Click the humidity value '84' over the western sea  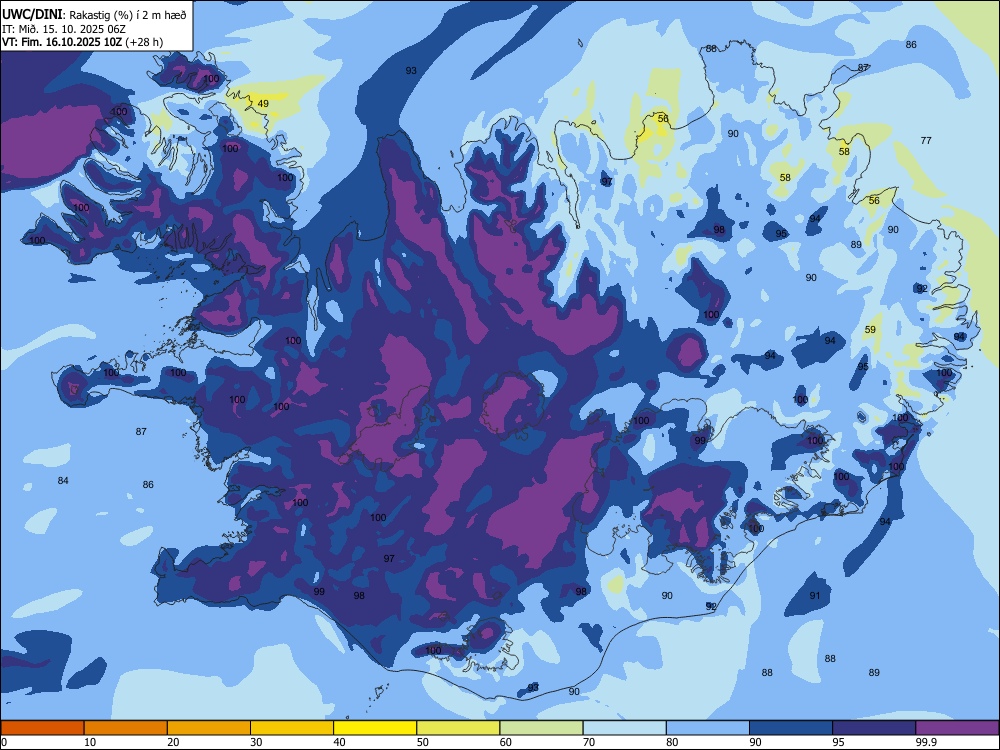point(62,480)
